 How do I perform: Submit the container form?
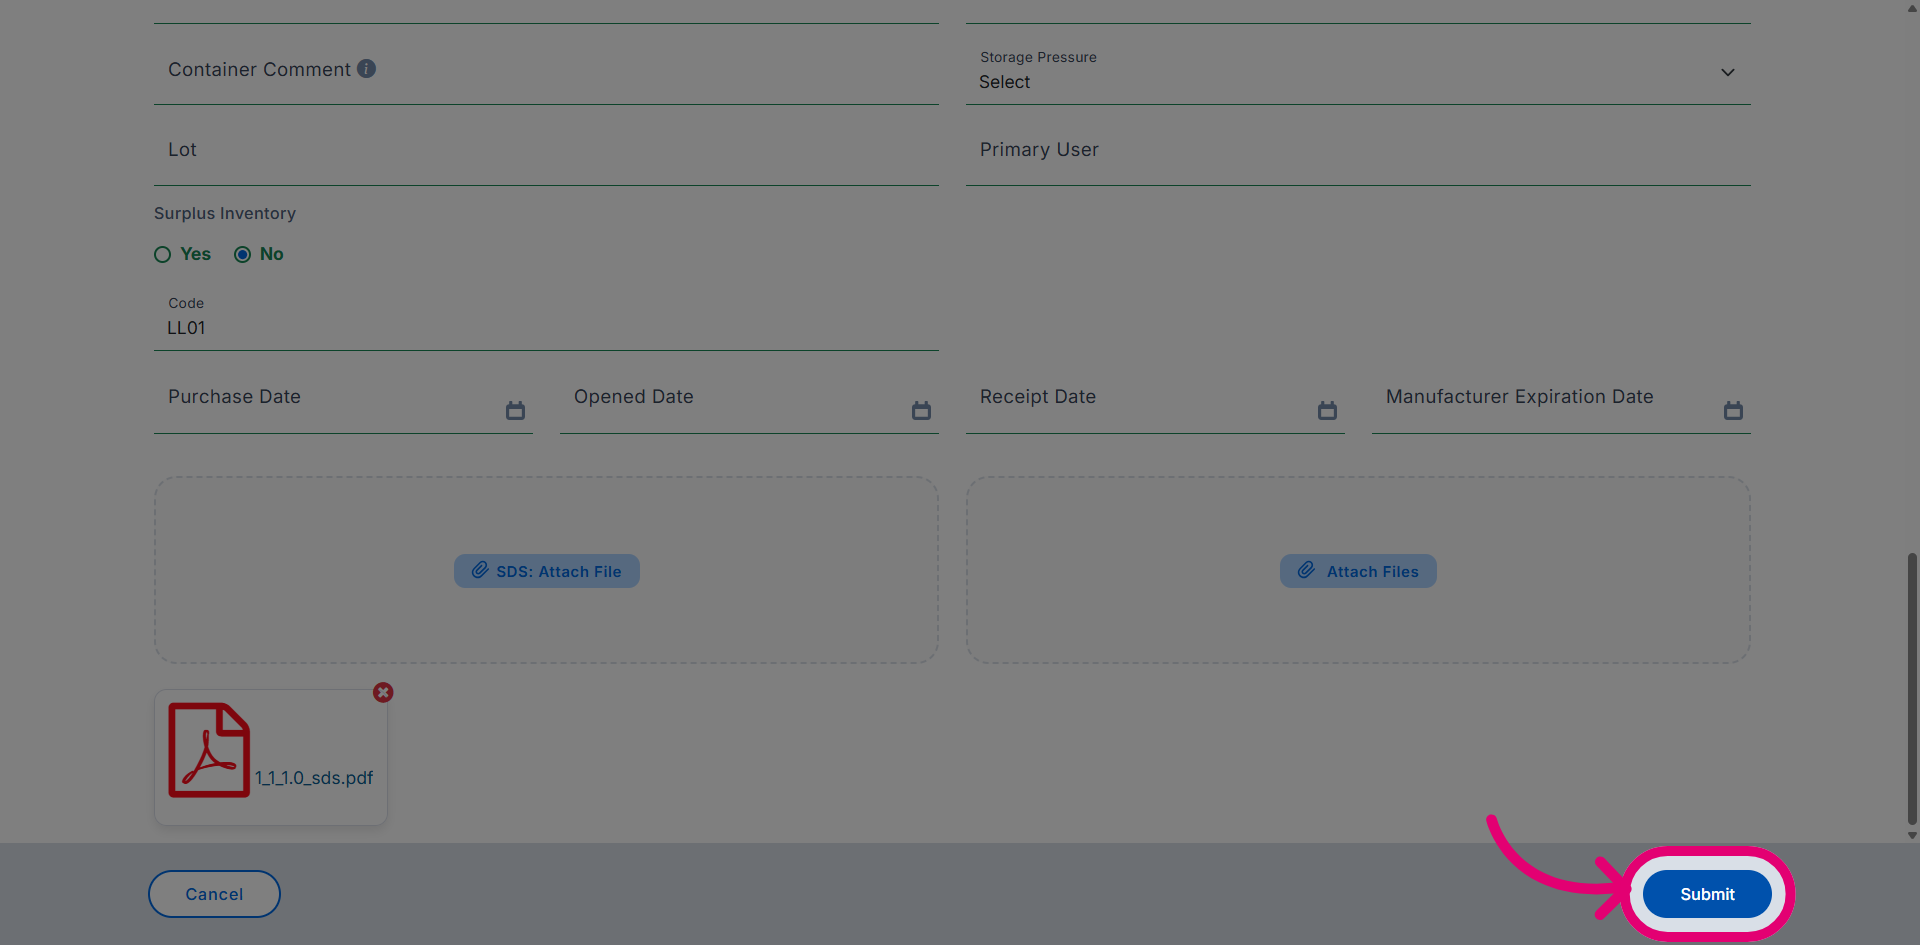point(1707,894)
